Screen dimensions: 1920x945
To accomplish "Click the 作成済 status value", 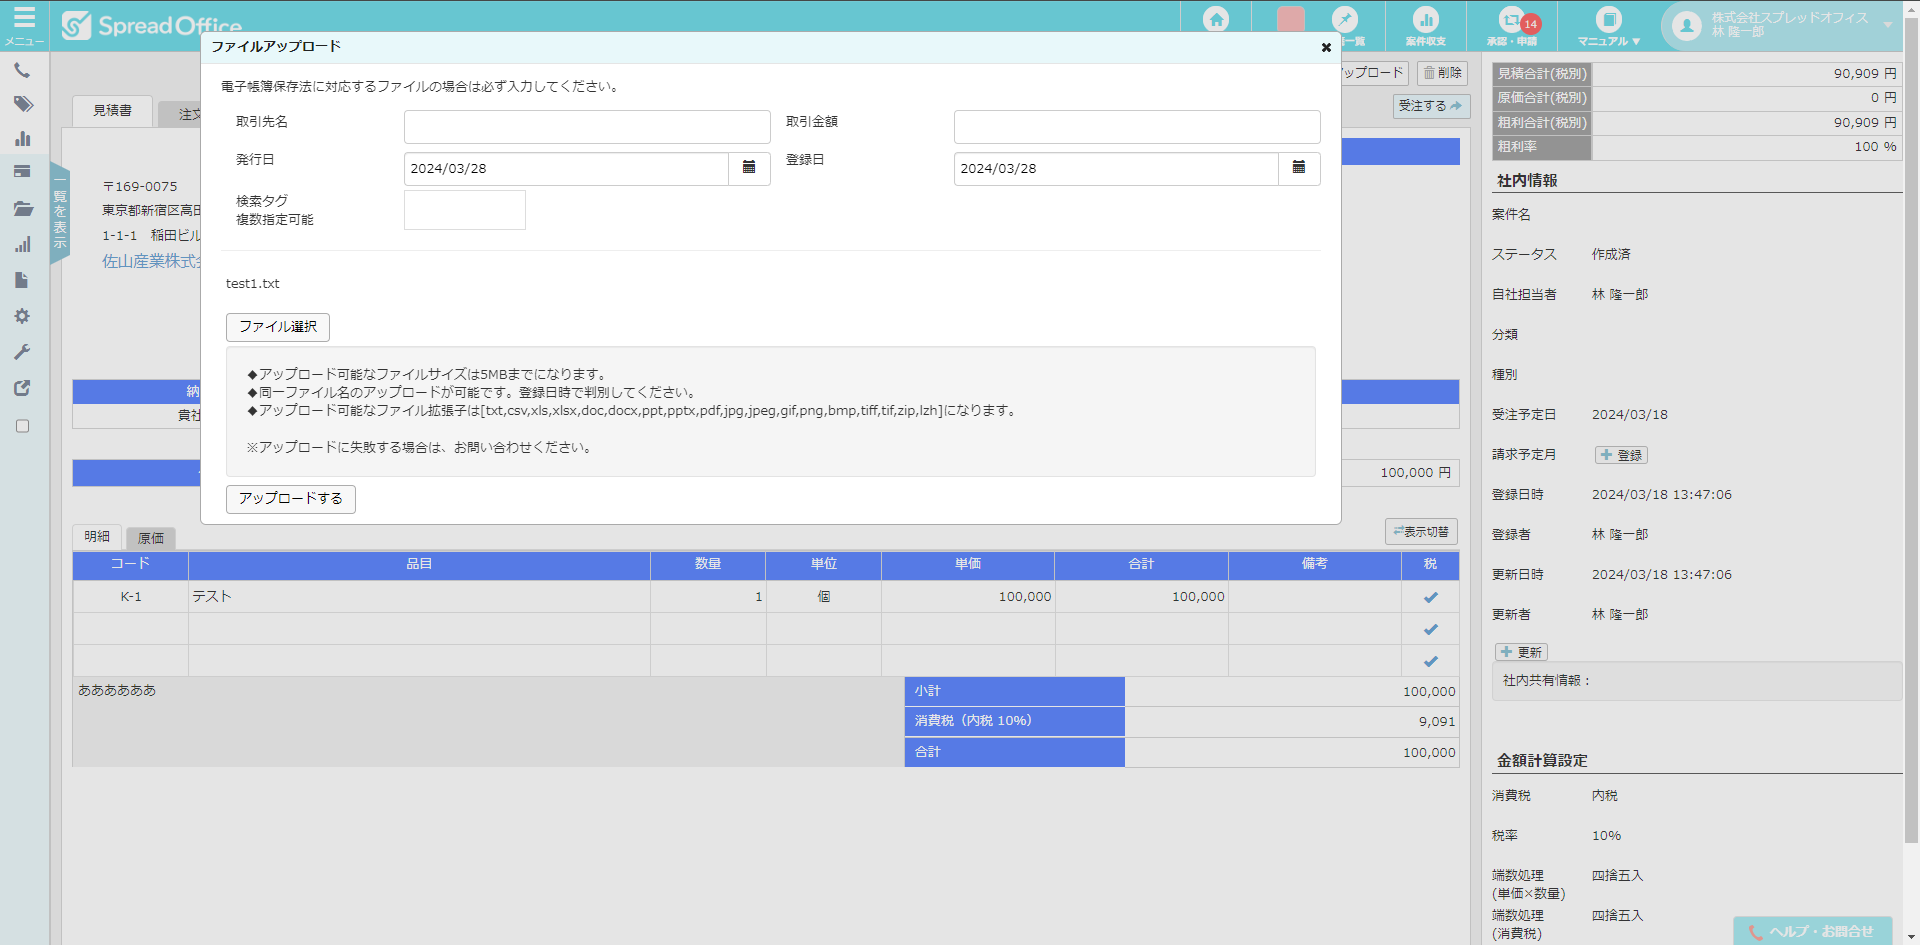I will 1611,255.
